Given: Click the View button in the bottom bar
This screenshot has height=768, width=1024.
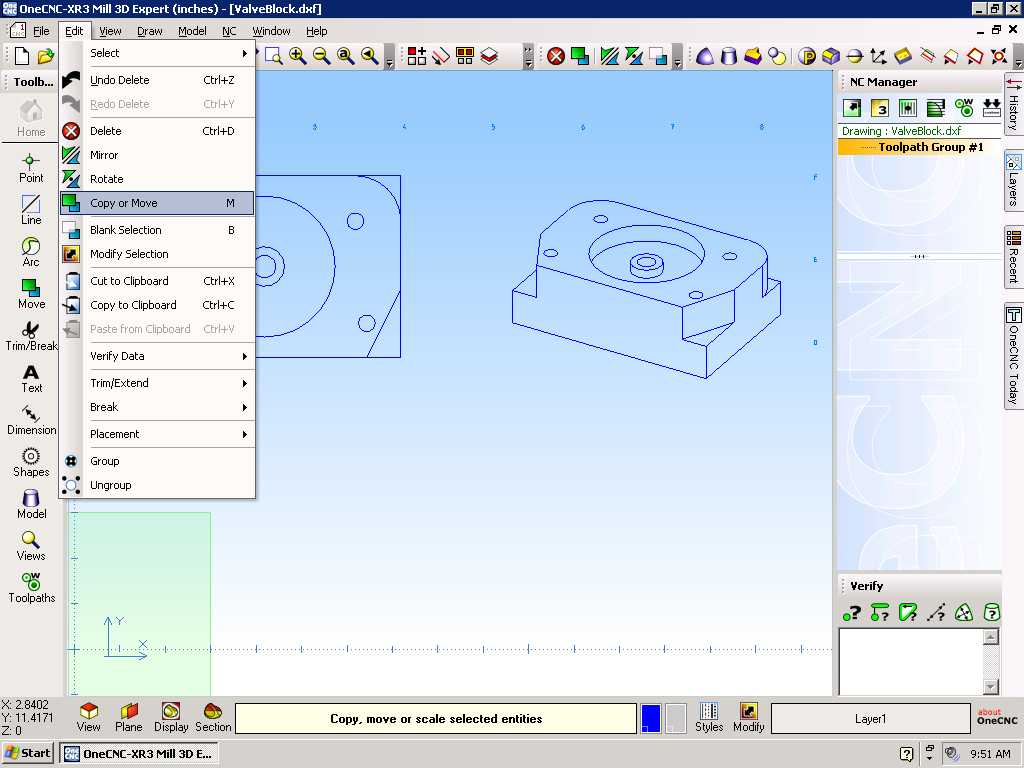Looking at the screenshot, I should click(88, 717).
